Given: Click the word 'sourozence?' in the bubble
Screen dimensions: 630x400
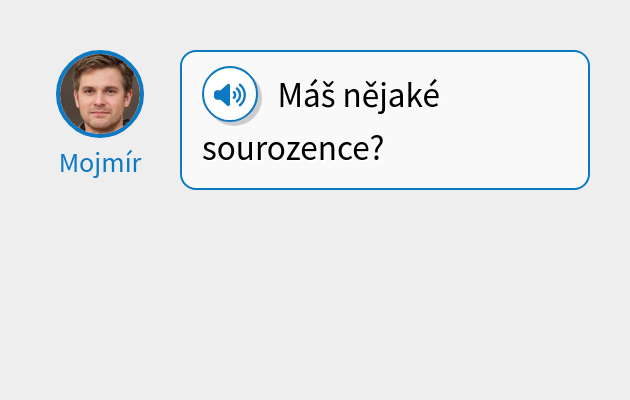Looking at the screenshot, I should 292,150.
